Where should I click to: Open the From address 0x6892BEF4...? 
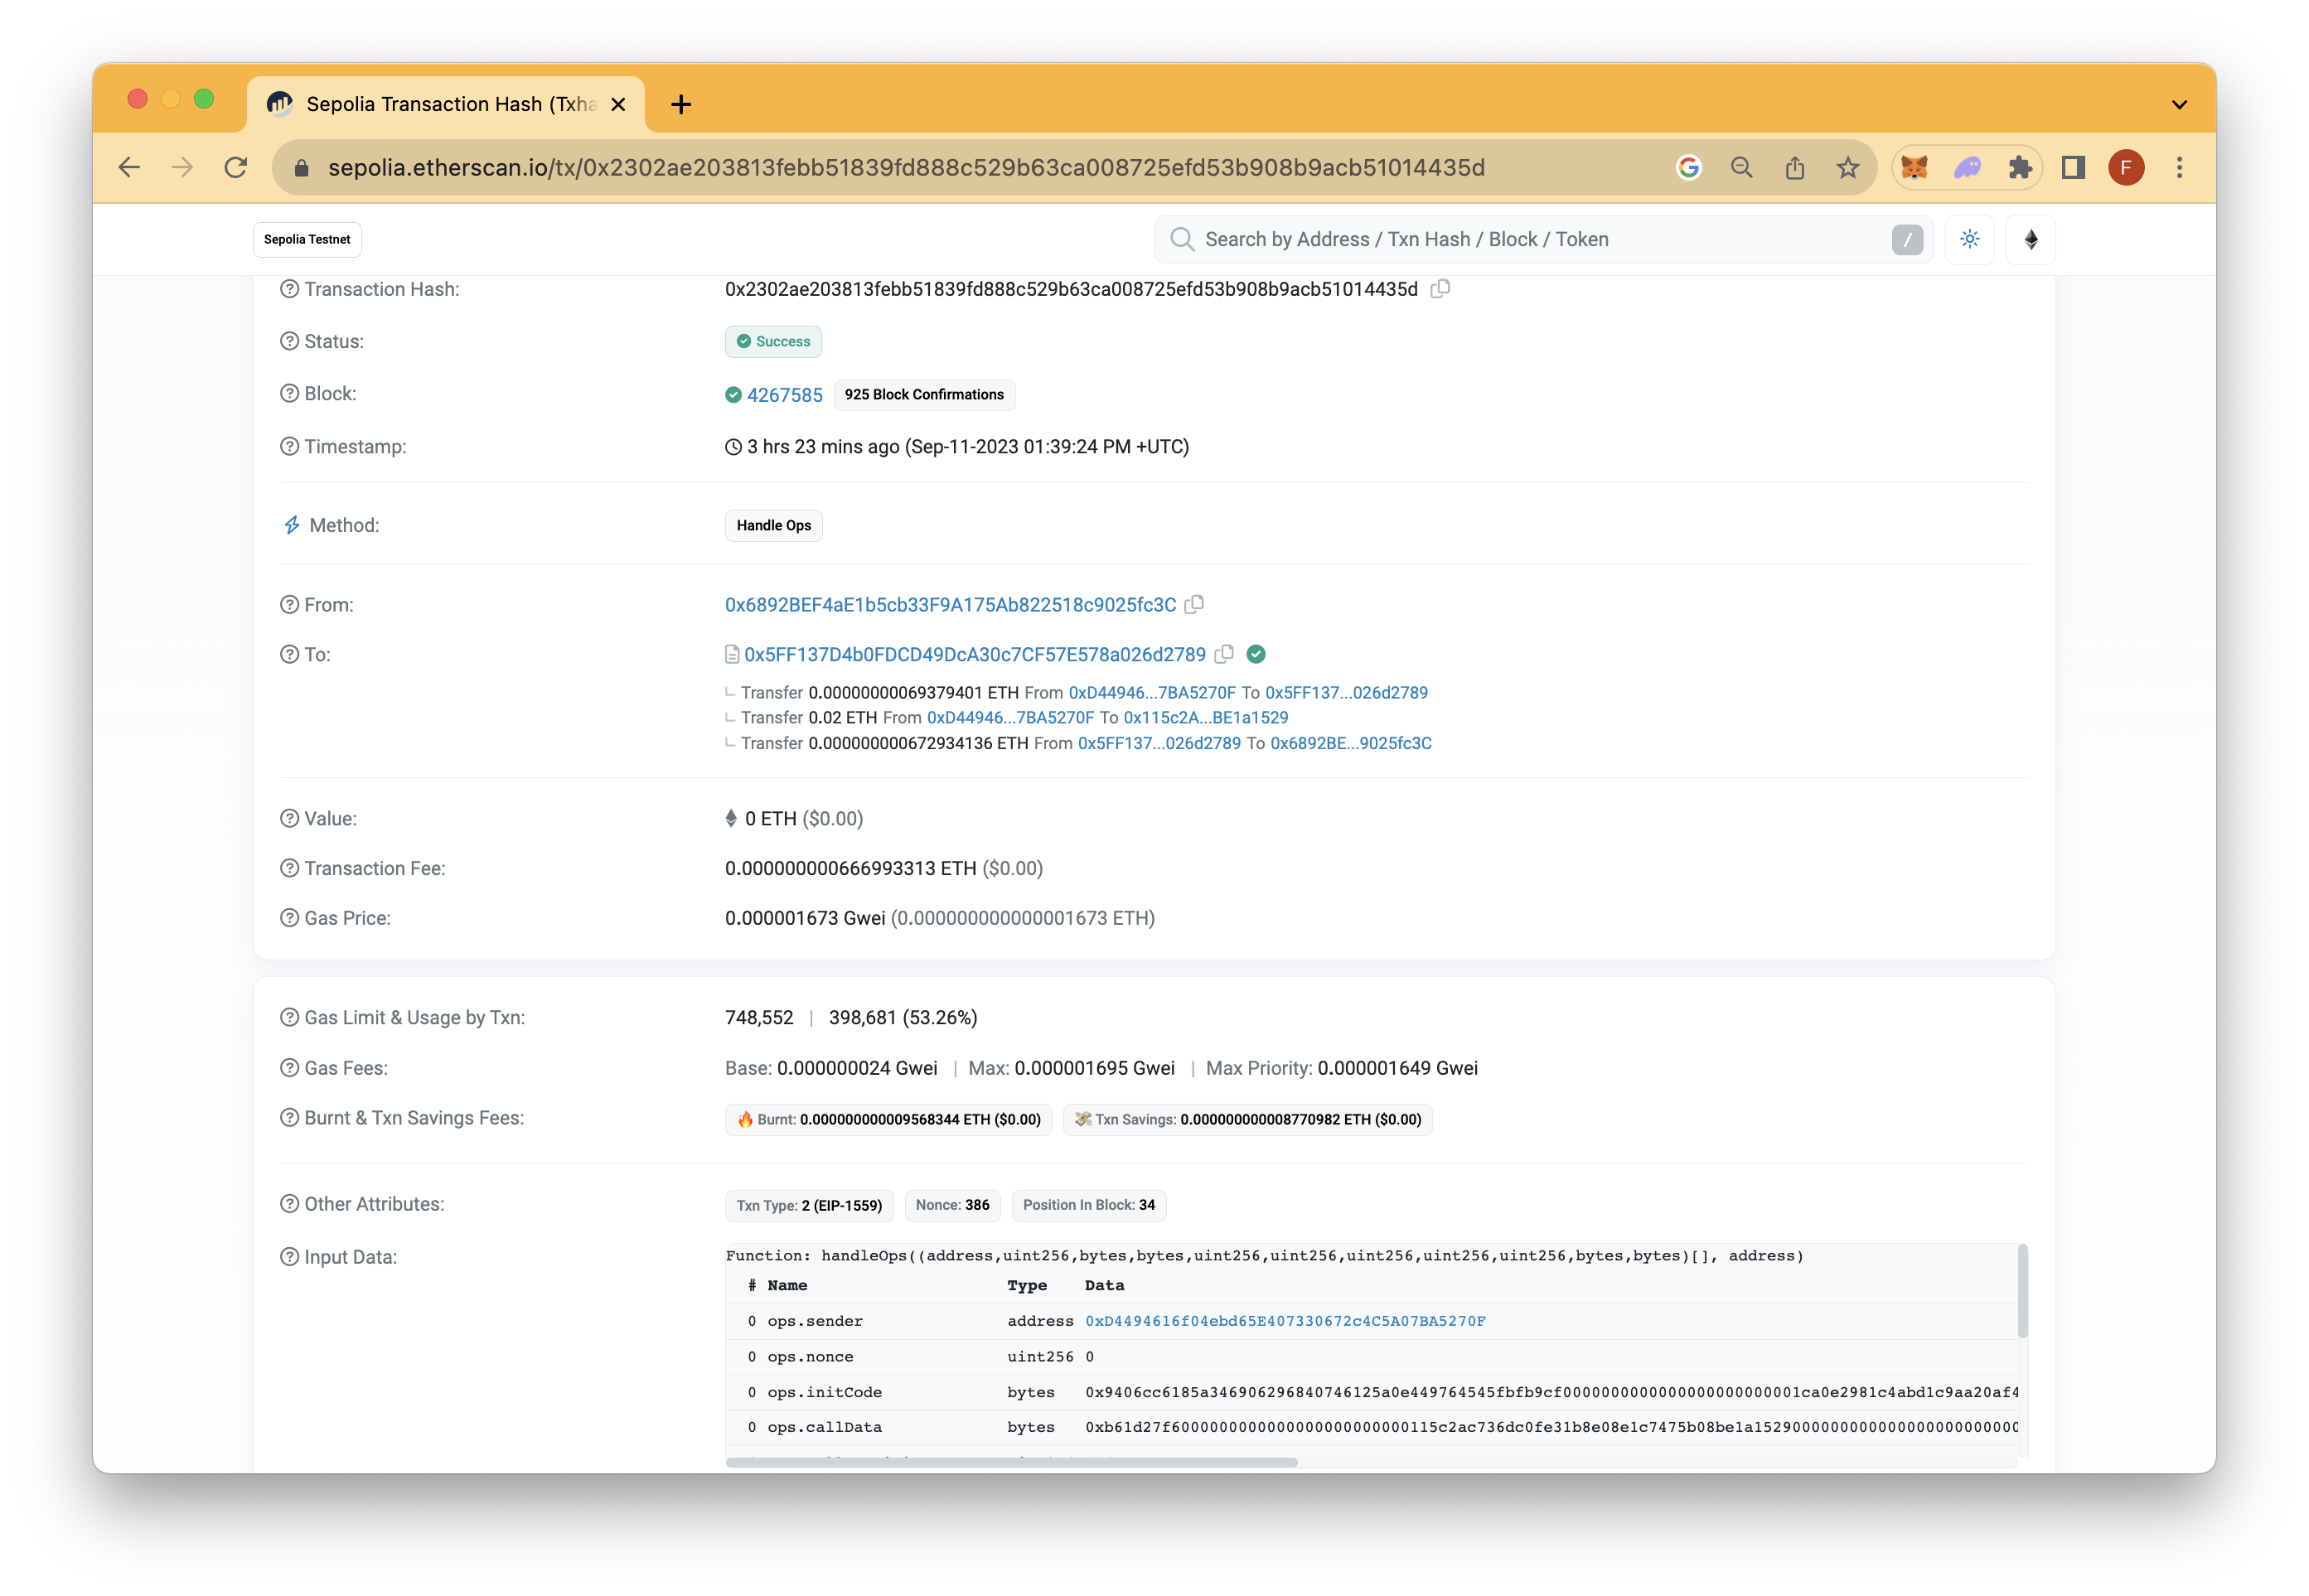click(x=950, y=605)
